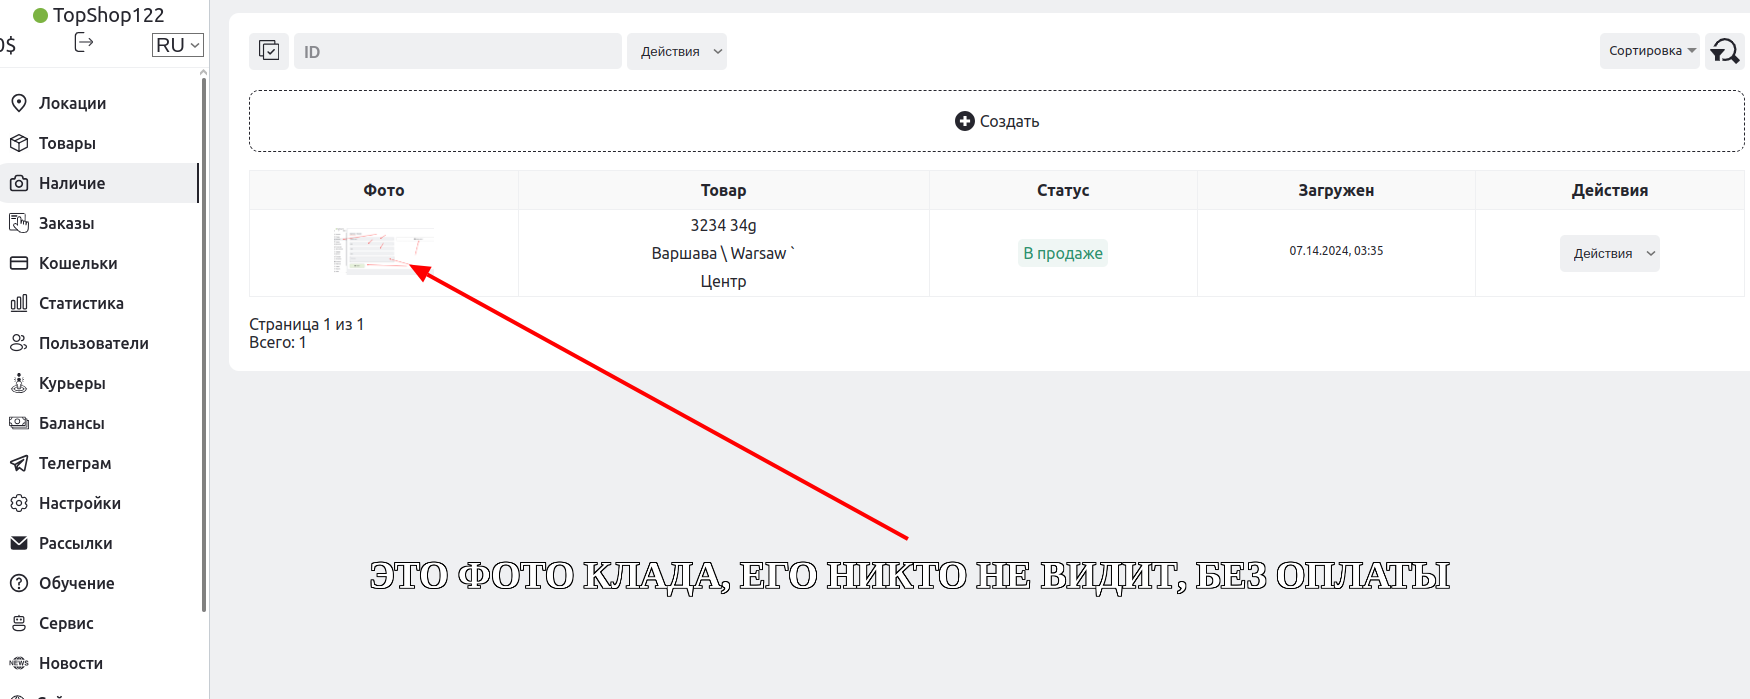
Task: Click the В продаже status badge
Action: 1062,254
